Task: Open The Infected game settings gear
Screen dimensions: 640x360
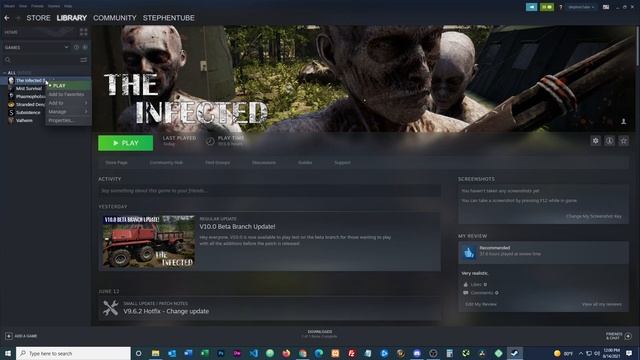Action: [x=596, y=141]
